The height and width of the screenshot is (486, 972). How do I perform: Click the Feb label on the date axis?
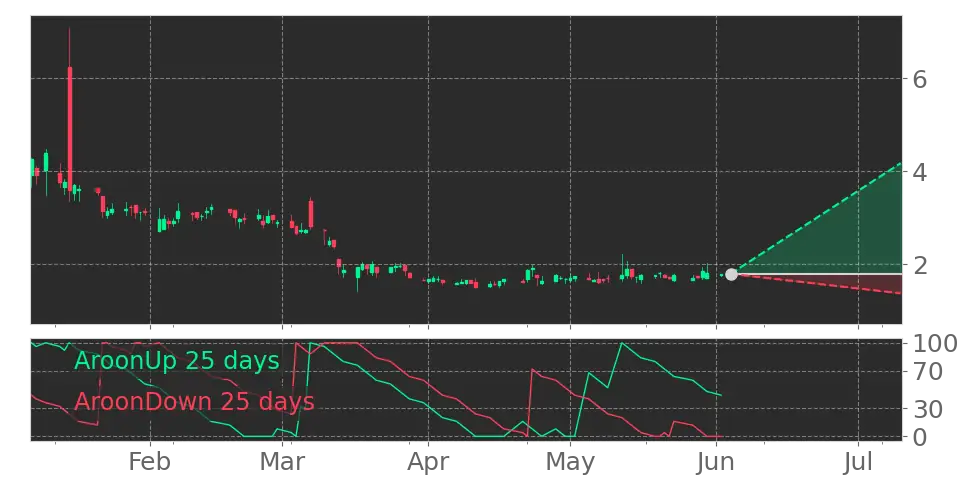[150, 462]
